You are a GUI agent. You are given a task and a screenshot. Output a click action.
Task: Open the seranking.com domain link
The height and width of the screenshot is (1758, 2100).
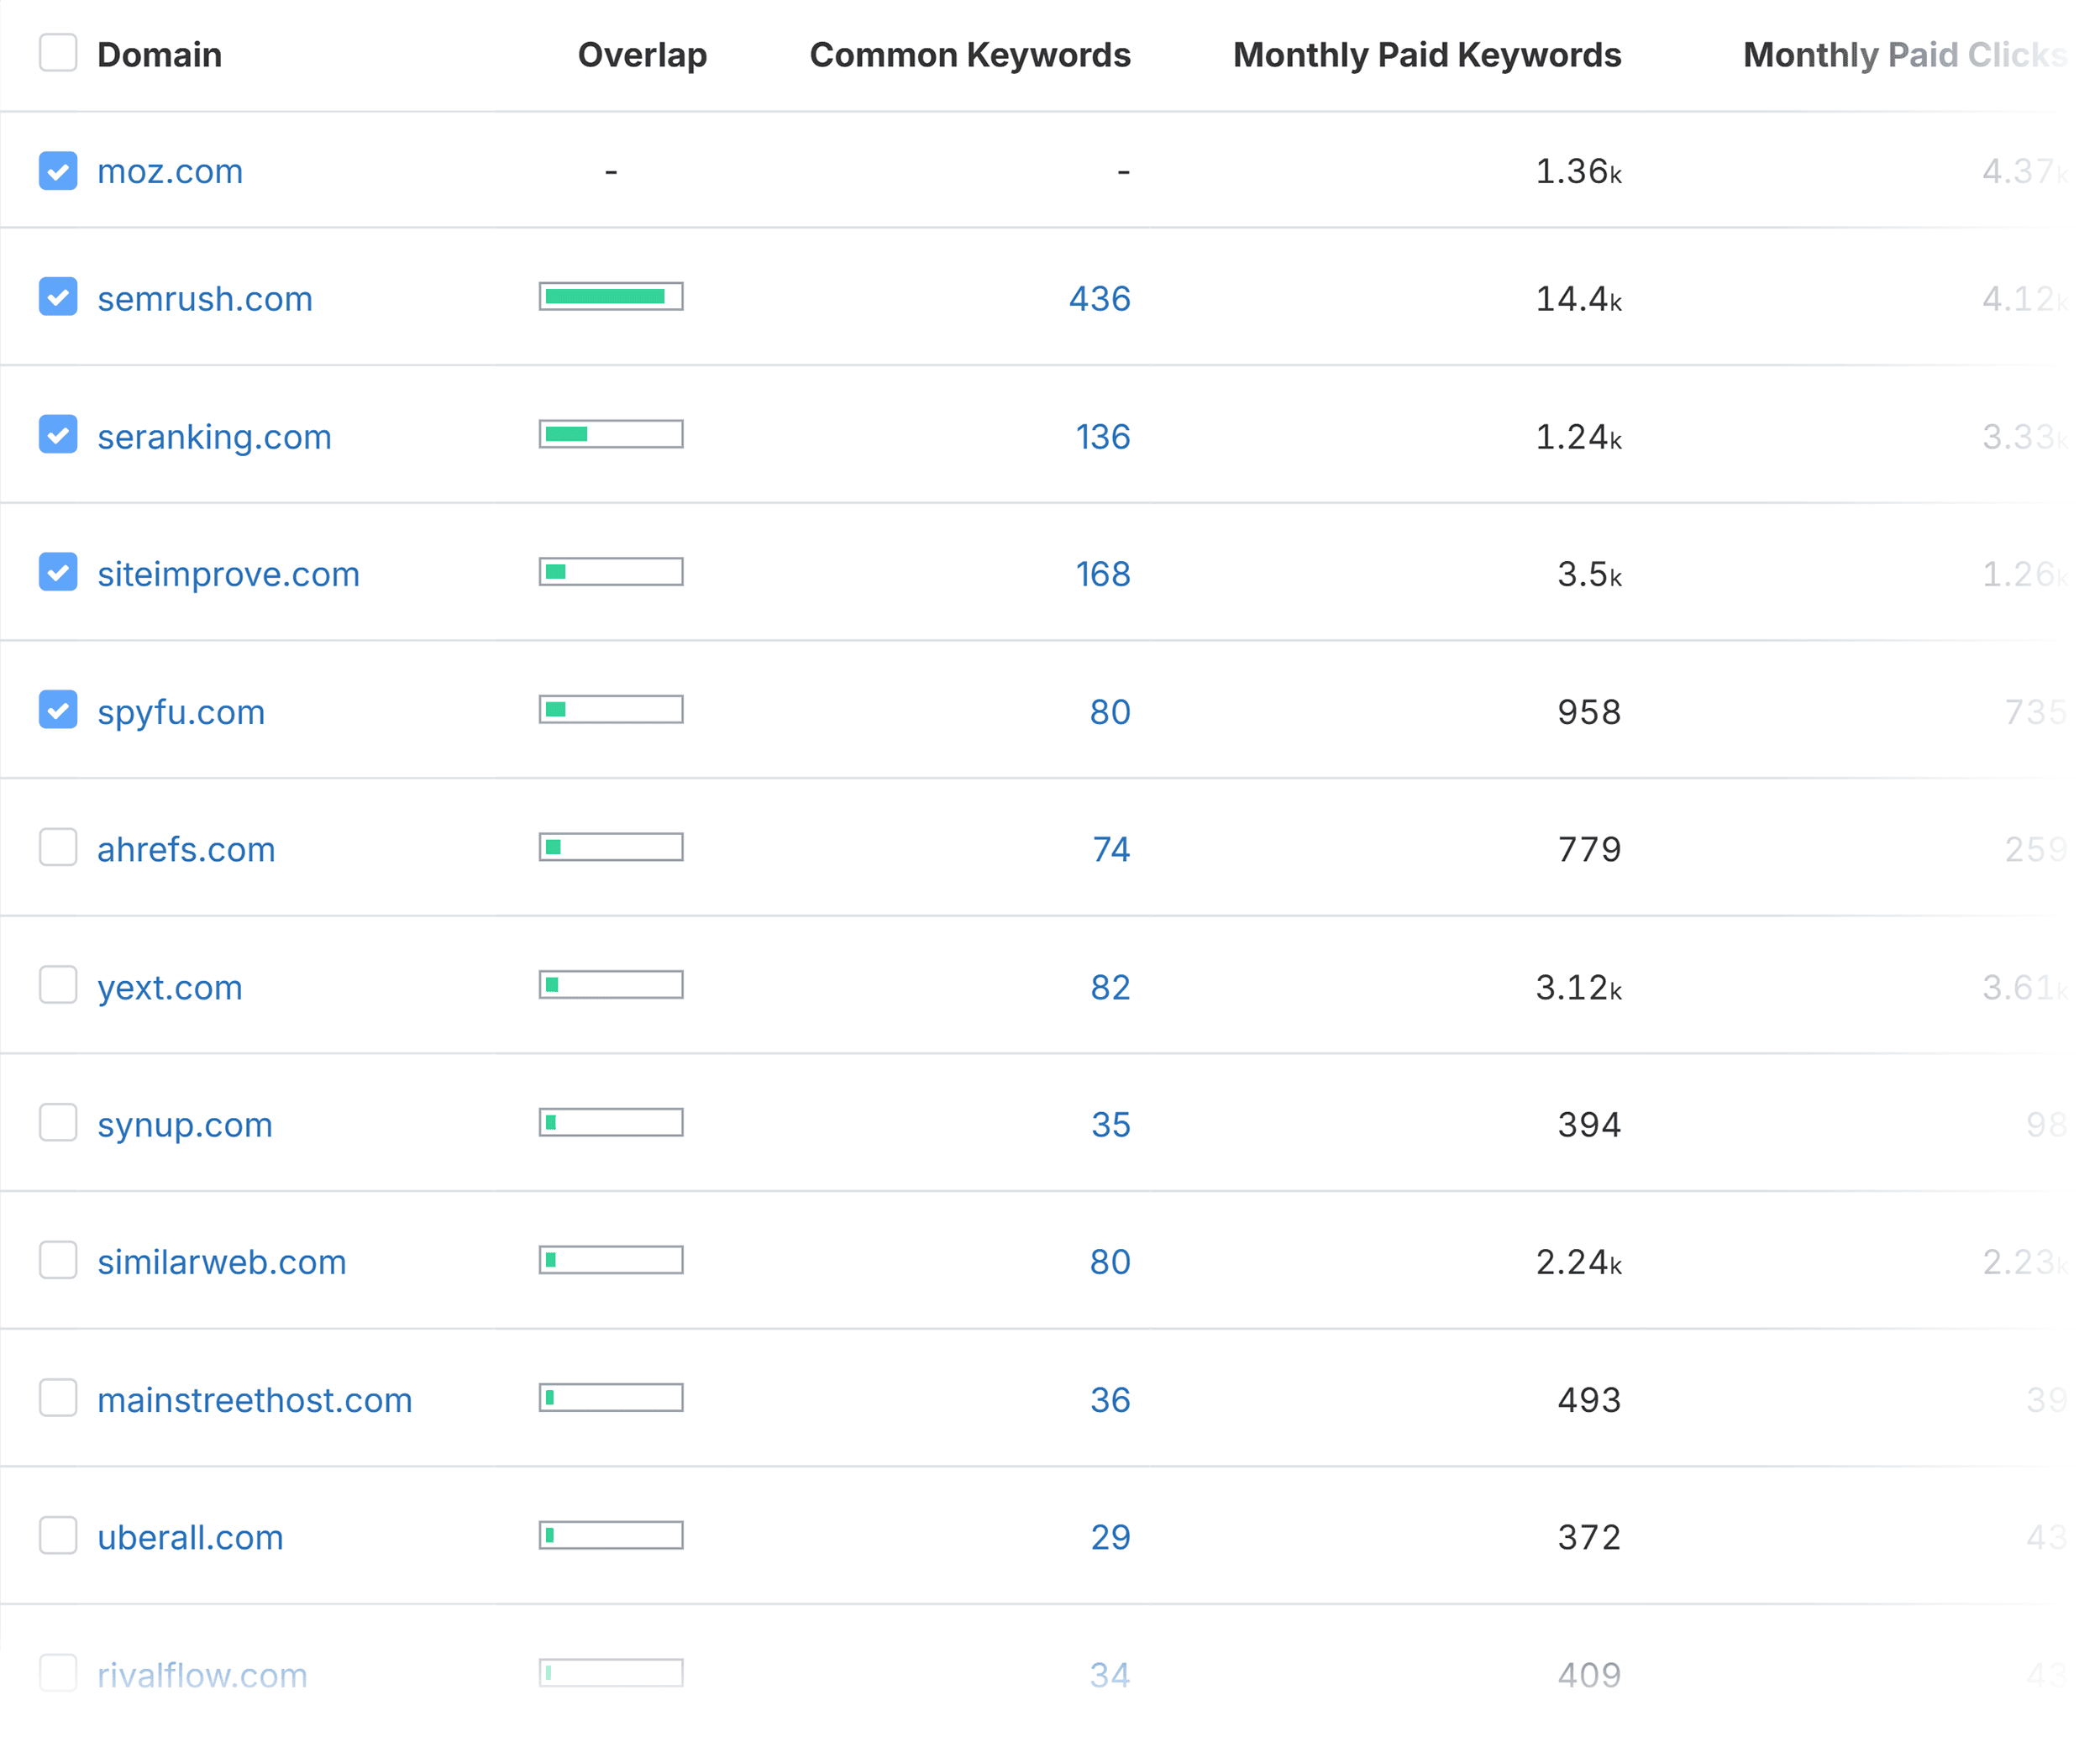(214, 437)
